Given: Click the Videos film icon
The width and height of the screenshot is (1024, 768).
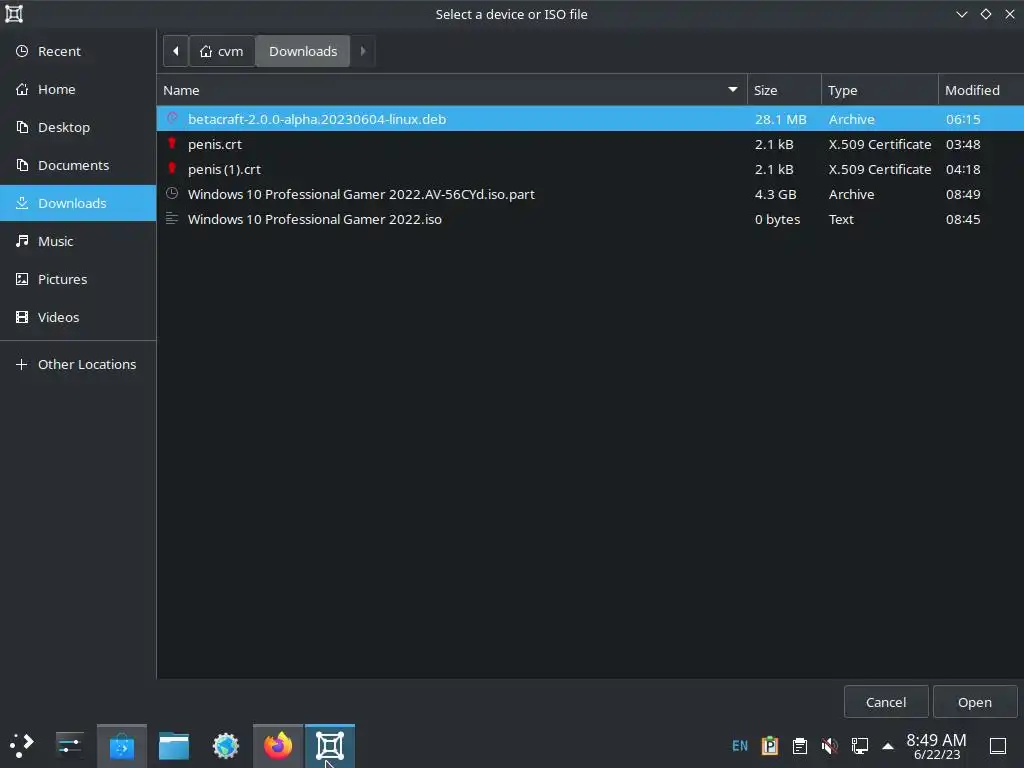Looking at the screenshot, I should (22, 316).
